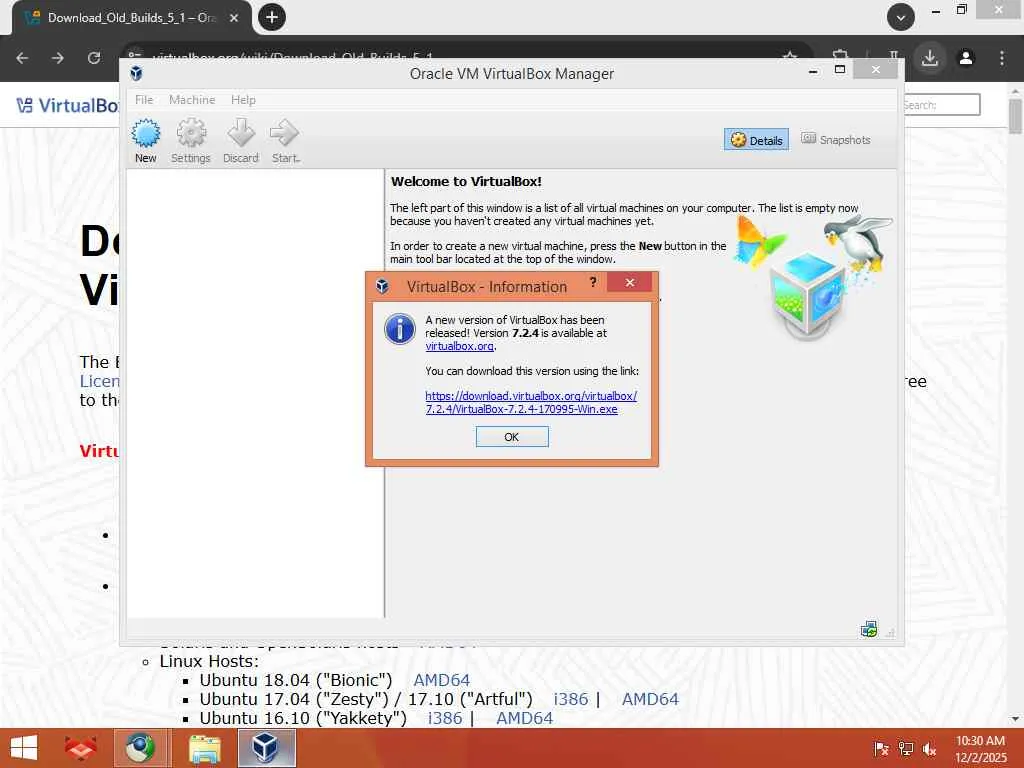
Task: Open the i386 link for Ubuntu 16.10 Yakkety
Action: pos(445,718)
